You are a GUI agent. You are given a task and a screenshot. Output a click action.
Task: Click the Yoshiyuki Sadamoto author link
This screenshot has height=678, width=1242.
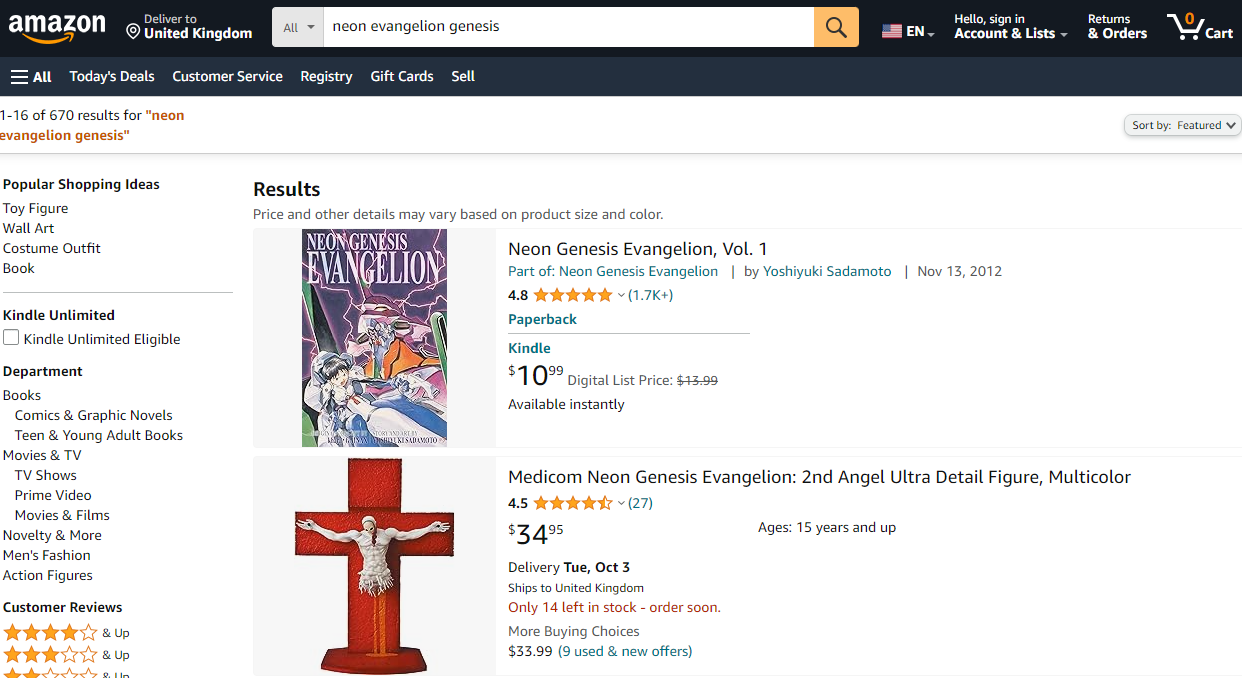point(827,271)
